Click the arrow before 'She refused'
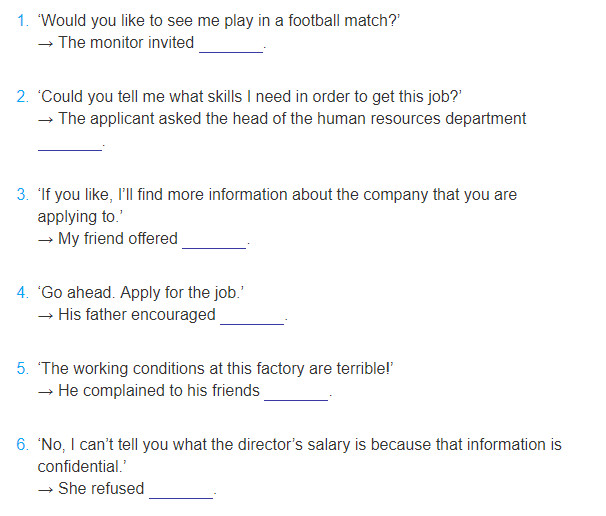 [x=46, y=490]
